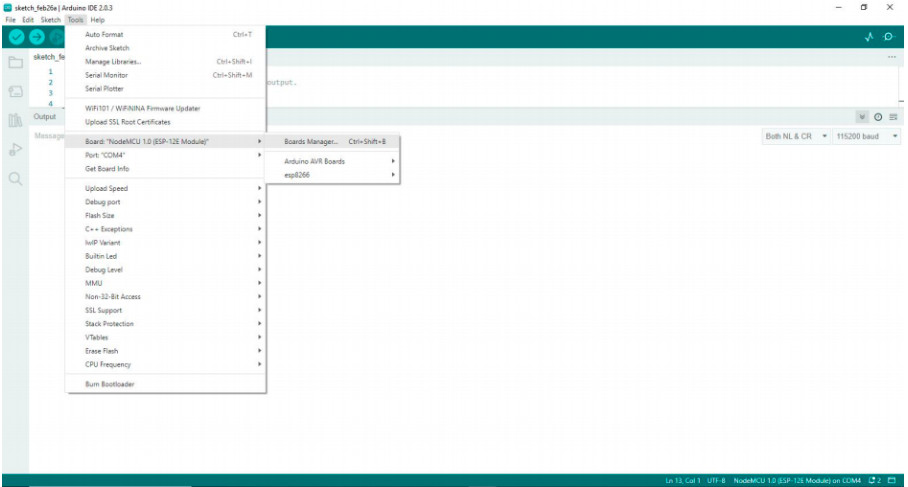The image size is (908, 487).
Task: Expand the Port COM4 submenu
Action: pos(166,155)
